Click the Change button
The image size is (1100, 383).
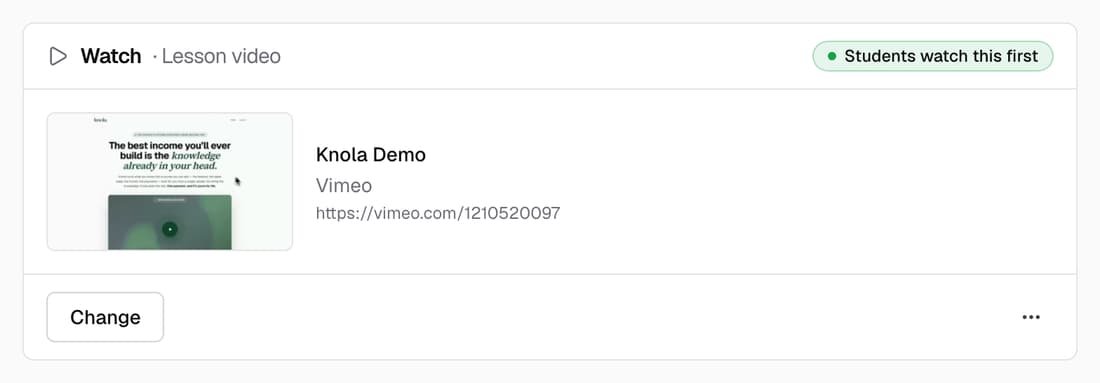coord(105,317)
